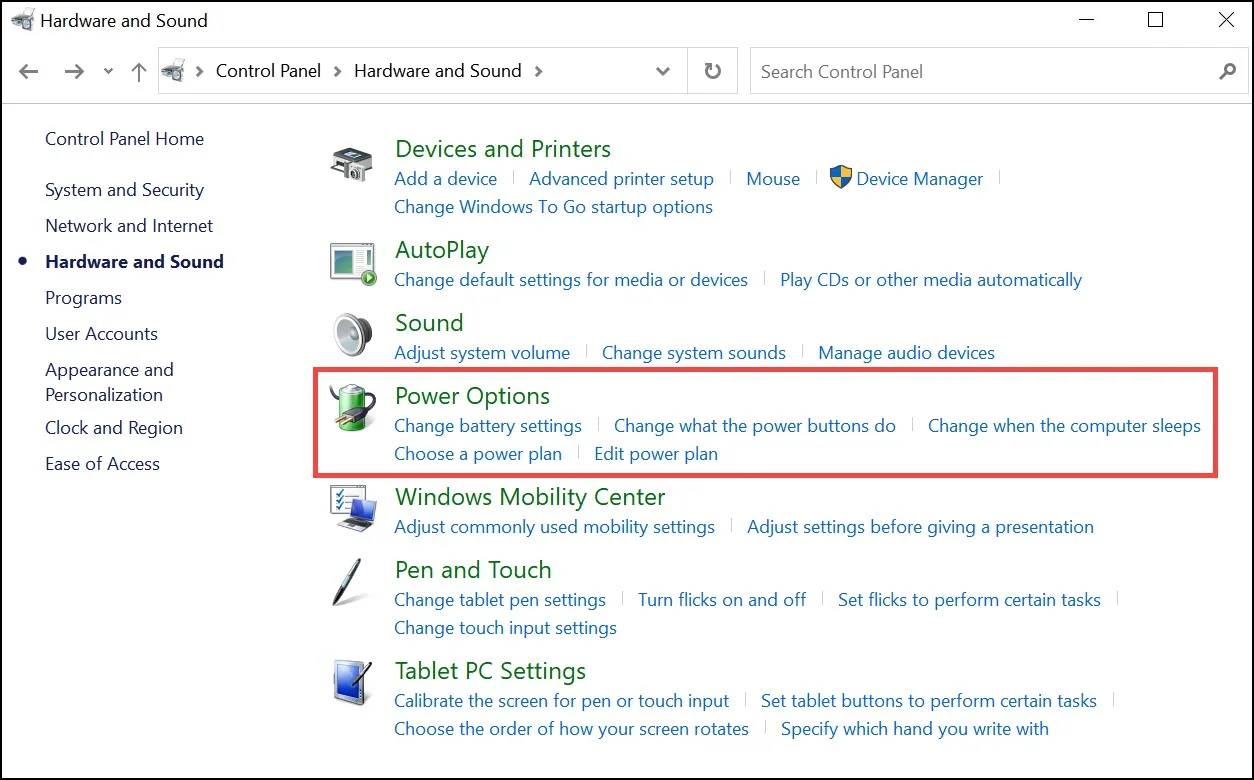1254x780 pixels.
Task: Refresh the Control Panel view
Action: (713, 71)
